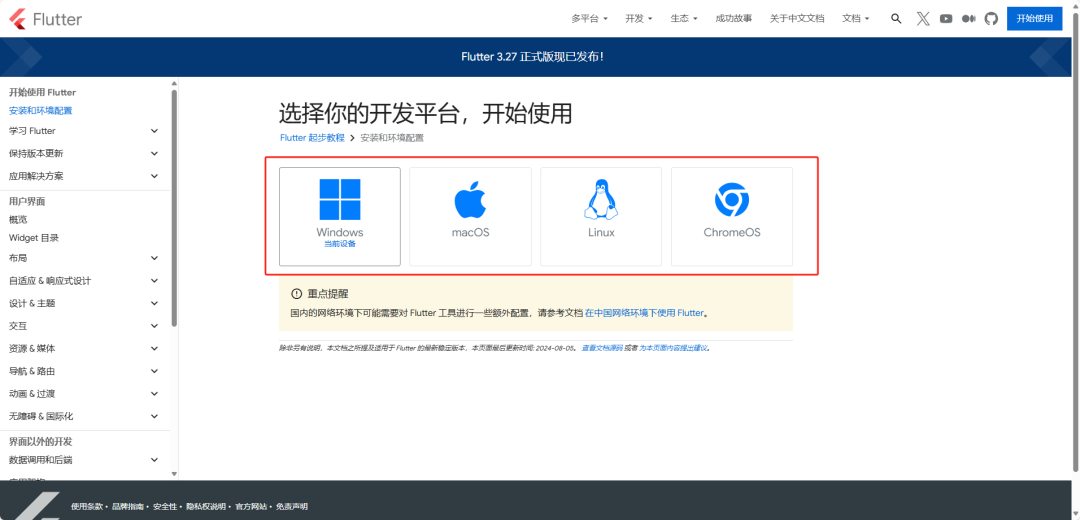Open the GitHub repository icon
This screenshot has height=520, width=1080.
point(991,19)
